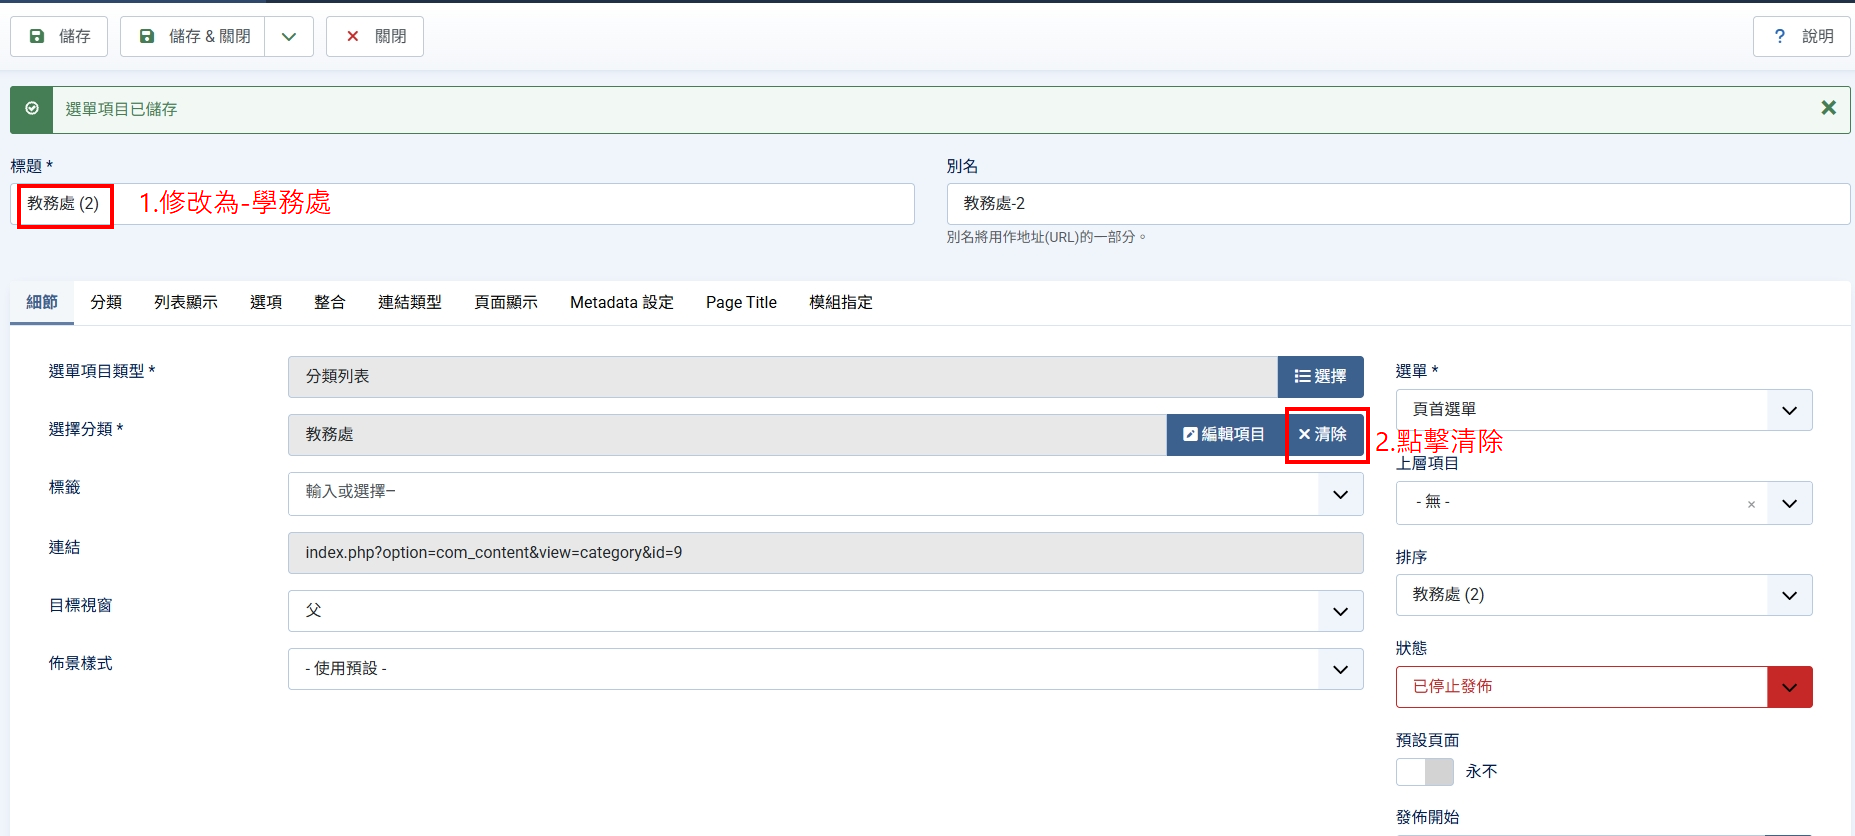Click the title input field
The width and height of the screenshot is (1855, 836).
pyautogui.click(x=500, y=204)
